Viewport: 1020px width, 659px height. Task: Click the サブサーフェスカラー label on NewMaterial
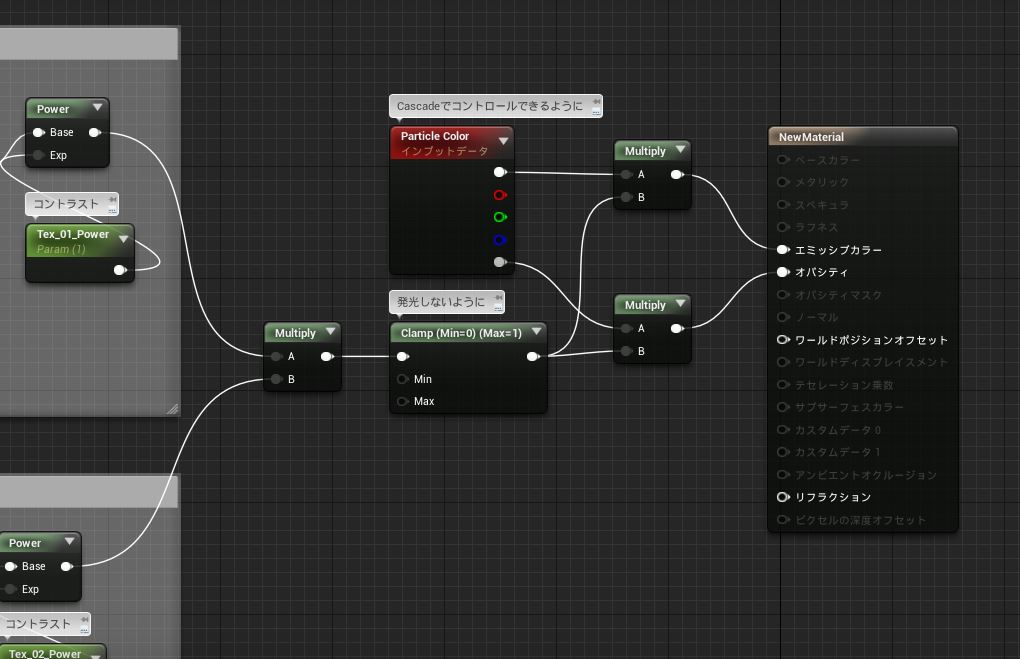[x=849, y=407]
